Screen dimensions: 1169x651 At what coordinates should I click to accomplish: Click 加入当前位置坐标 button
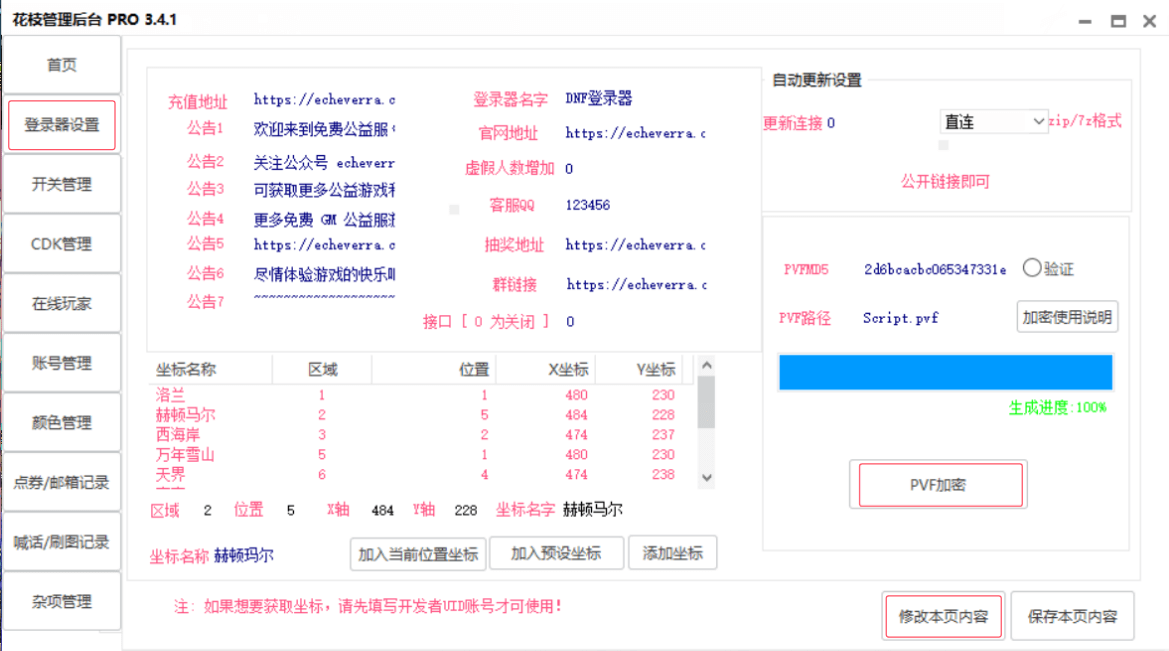pyautogui.click(x=419, y=553)
